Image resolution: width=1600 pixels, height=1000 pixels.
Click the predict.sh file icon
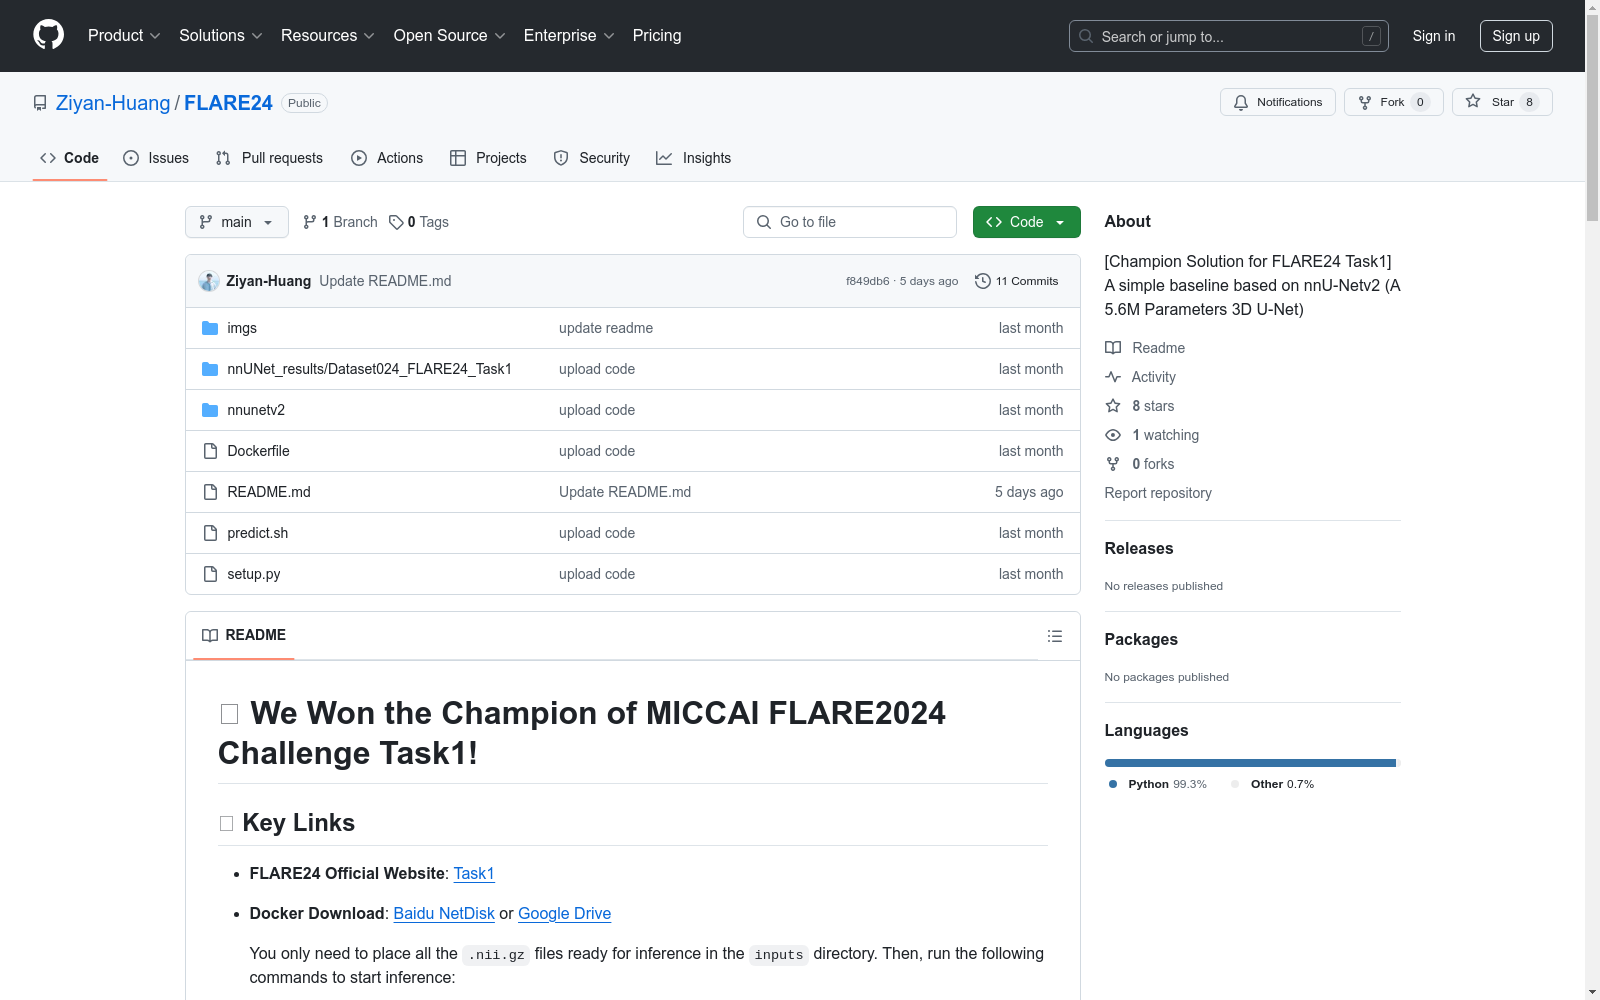pos(210,533)
